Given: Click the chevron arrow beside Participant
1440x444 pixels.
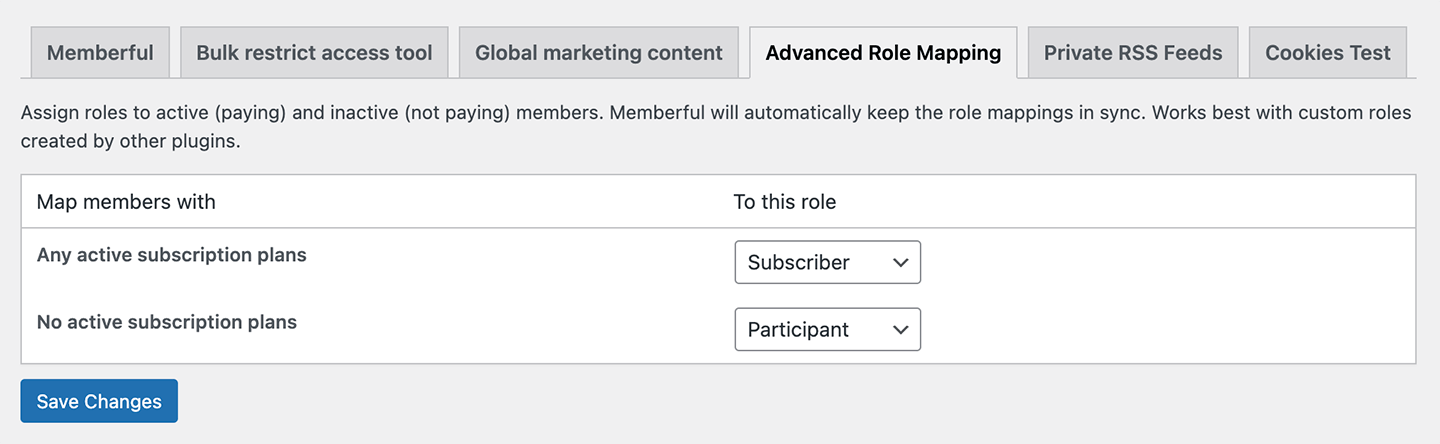Looking at the screenshot, I should click(900, 330).
